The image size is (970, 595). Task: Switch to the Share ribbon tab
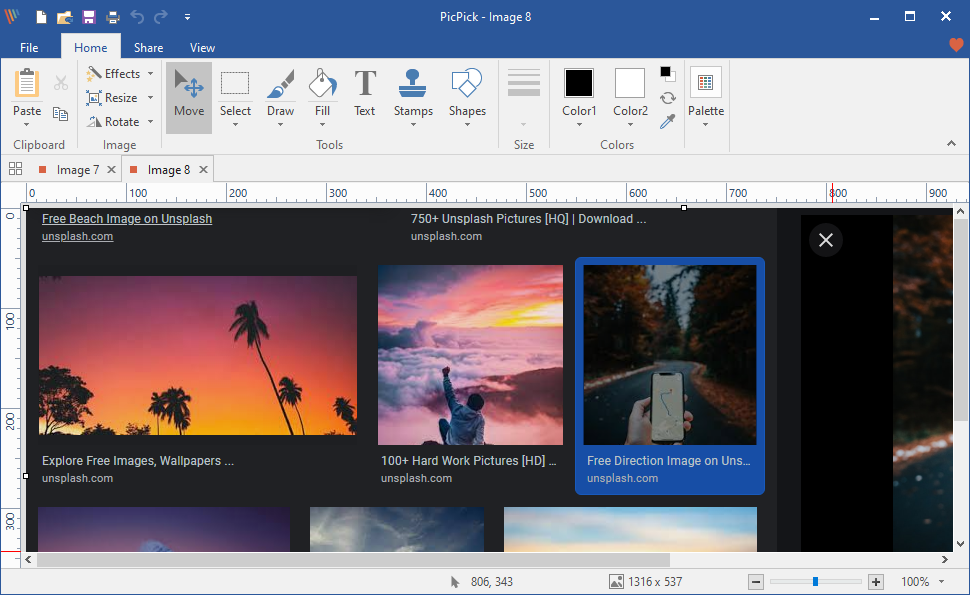click(x=148, y=48)
